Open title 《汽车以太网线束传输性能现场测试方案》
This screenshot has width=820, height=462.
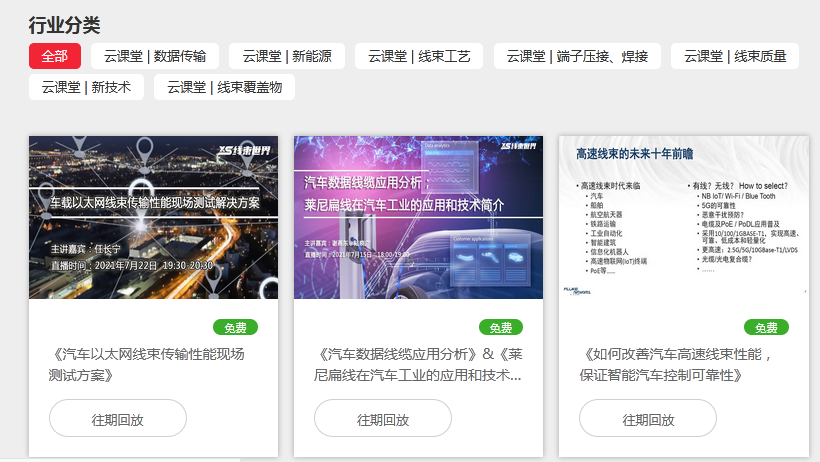pos(147,365)
